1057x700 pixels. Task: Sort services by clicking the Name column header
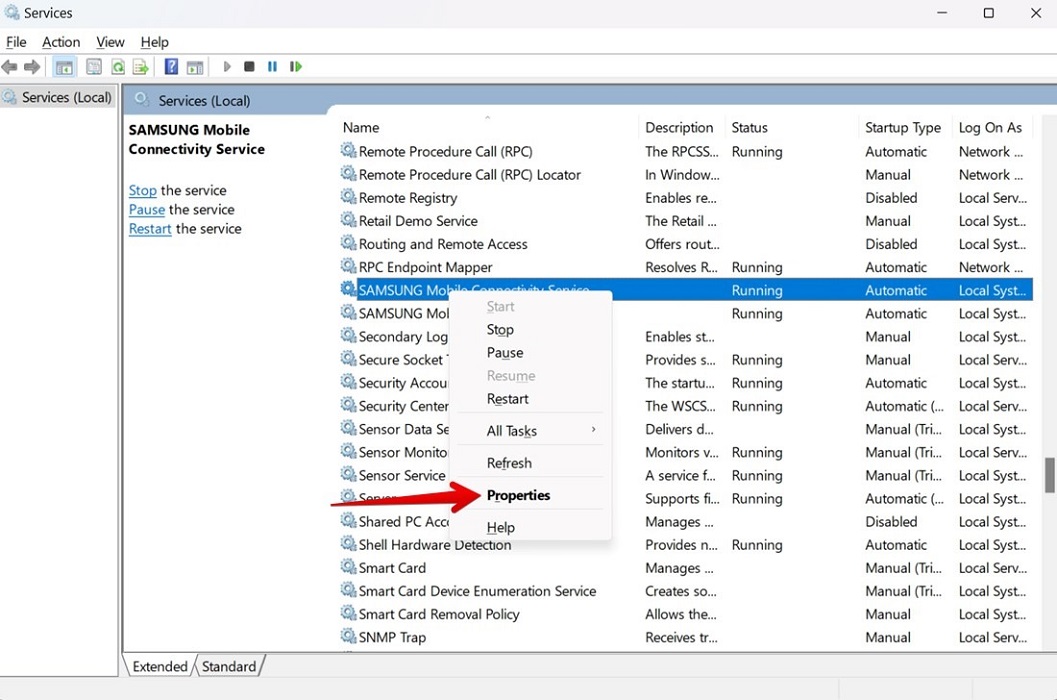360,127
